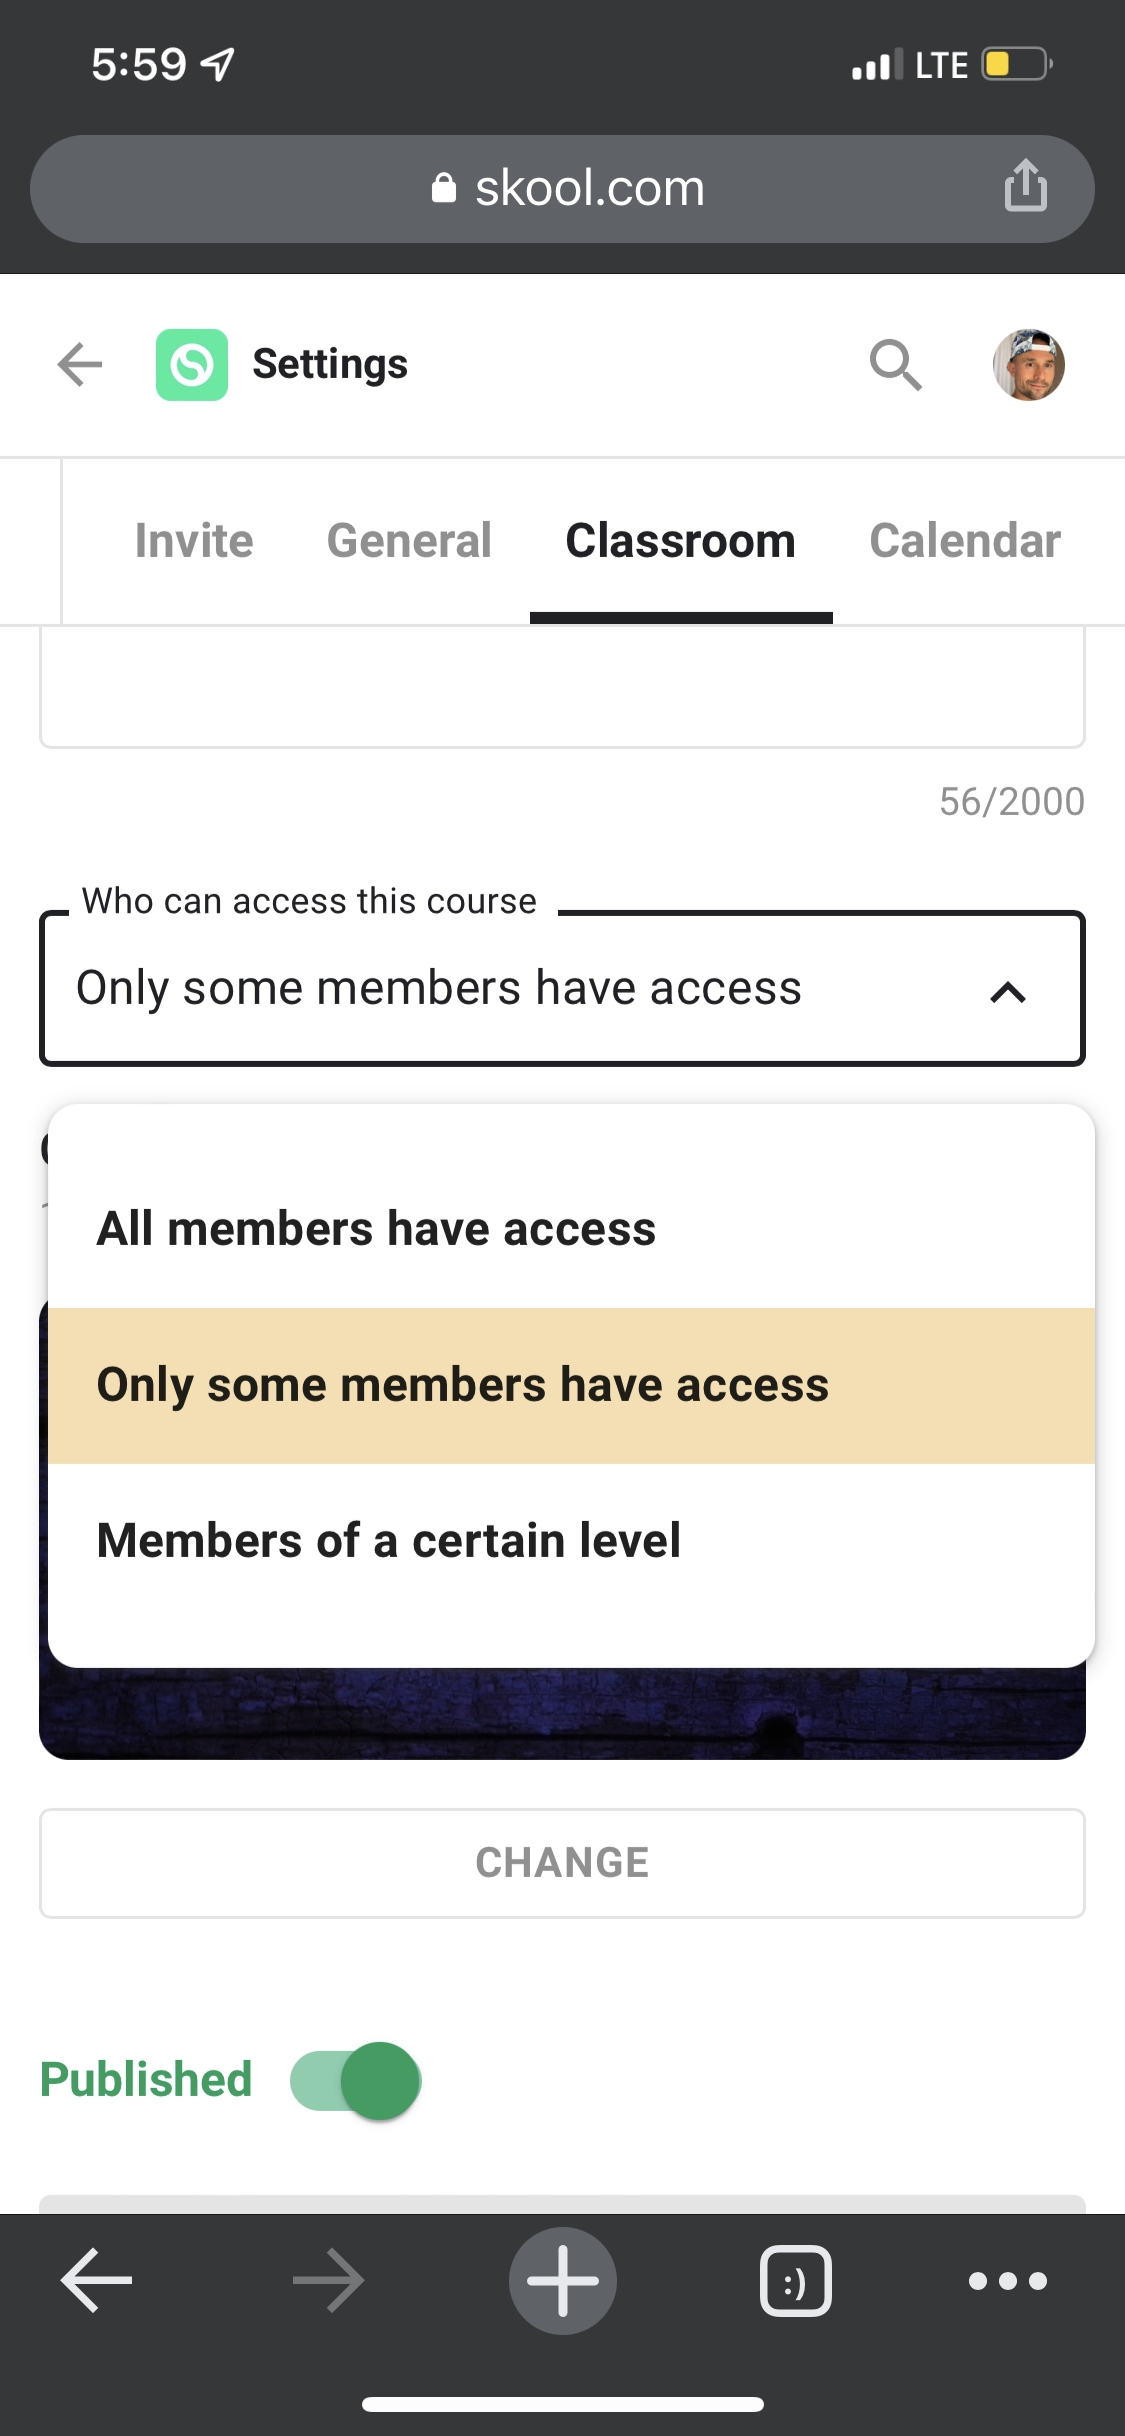The image size is (1125, 2436).
Task: Open the browser three-dot menu
Action: (x=1007, y=2280)
